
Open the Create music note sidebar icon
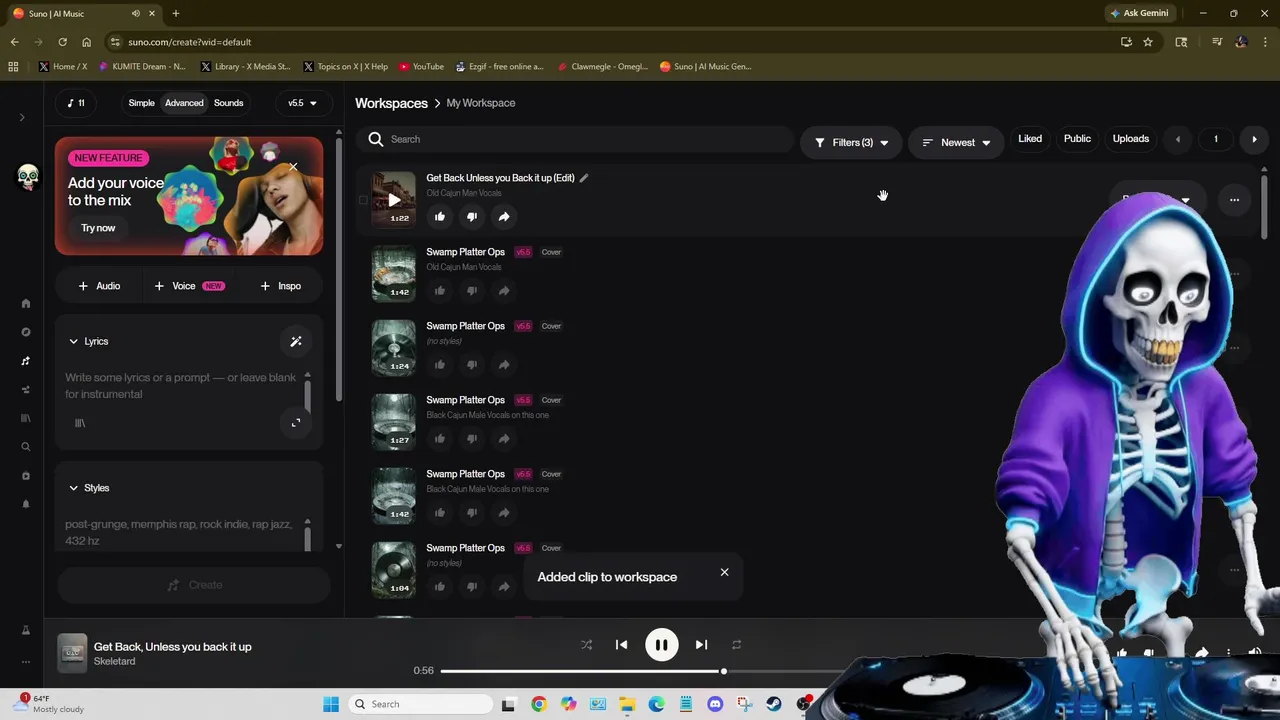(26, 361)
